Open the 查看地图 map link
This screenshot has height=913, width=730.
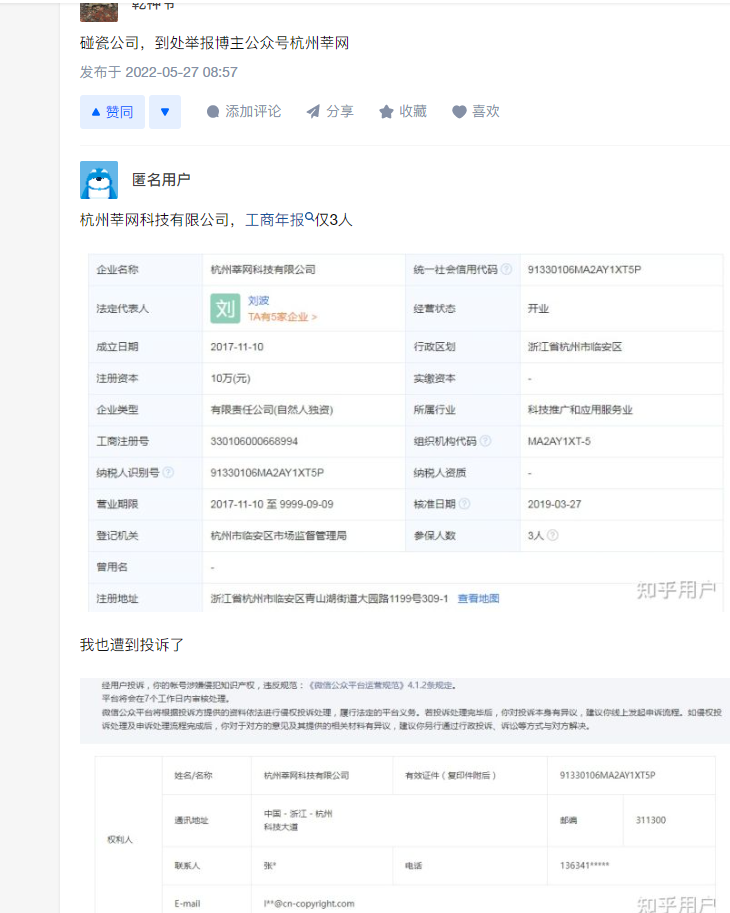coord(479,599)
